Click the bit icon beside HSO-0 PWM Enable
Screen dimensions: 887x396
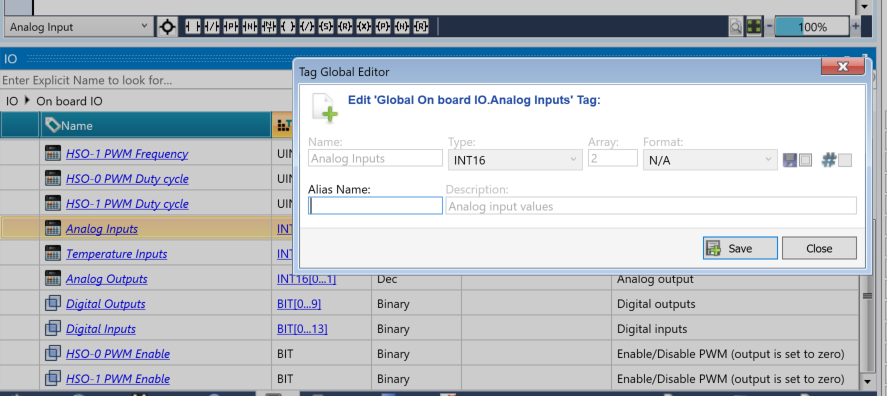point(53,354)
